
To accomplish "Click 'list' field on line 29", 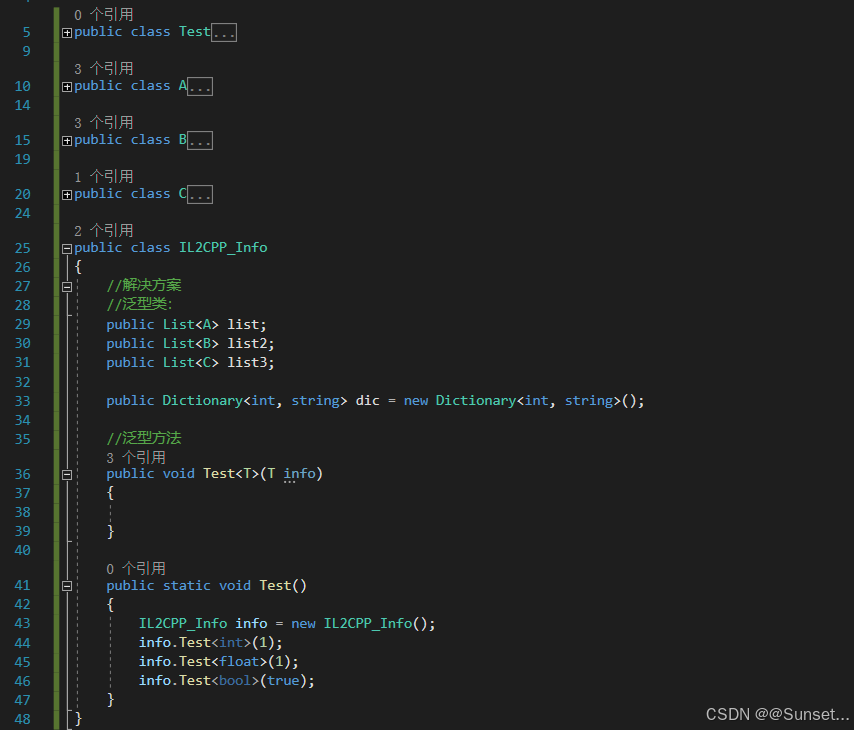I will (x=243, y=325).
